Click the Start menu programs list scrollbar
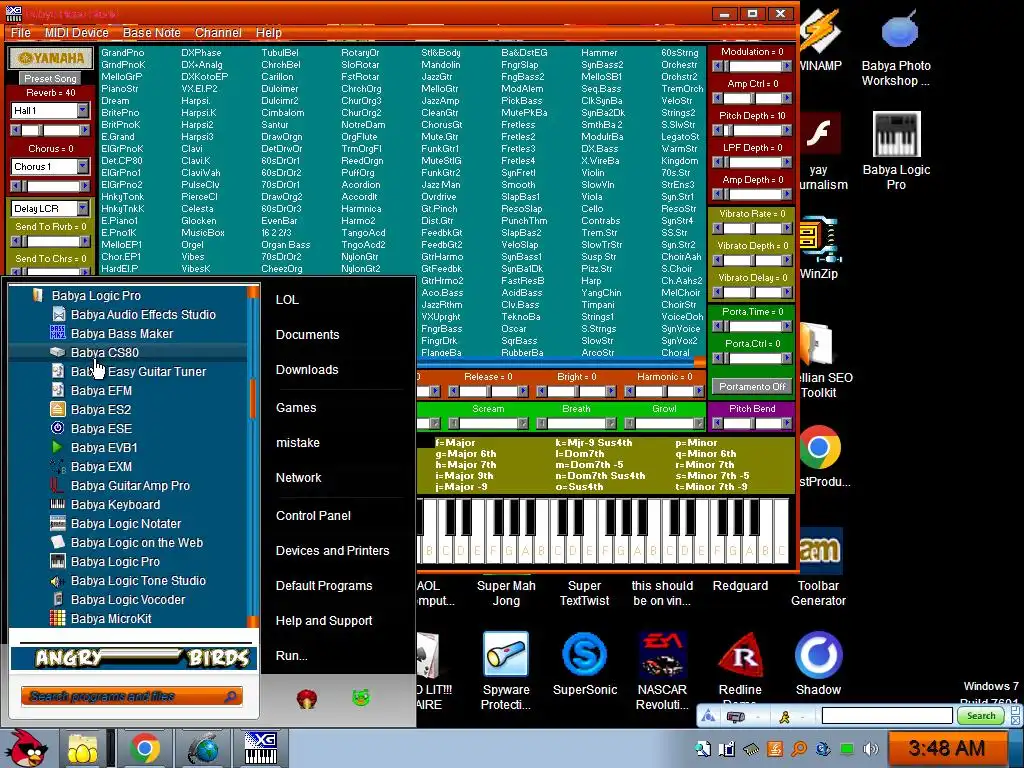 pos(253,456)
